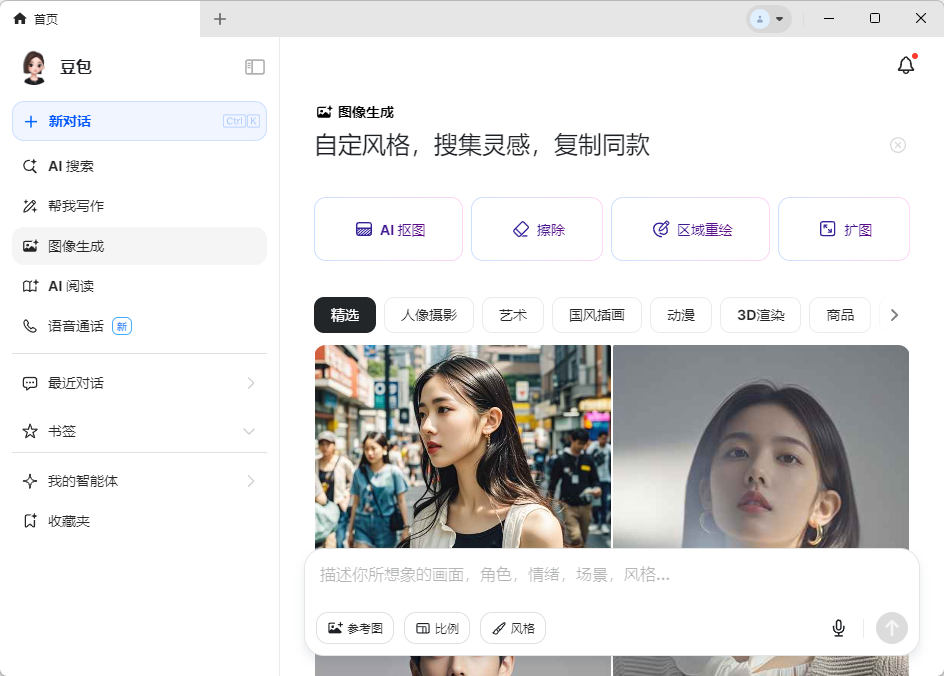Click the AI 抠图 button
The height and width of the screenshot is (676, 944).
pos(388,229)
